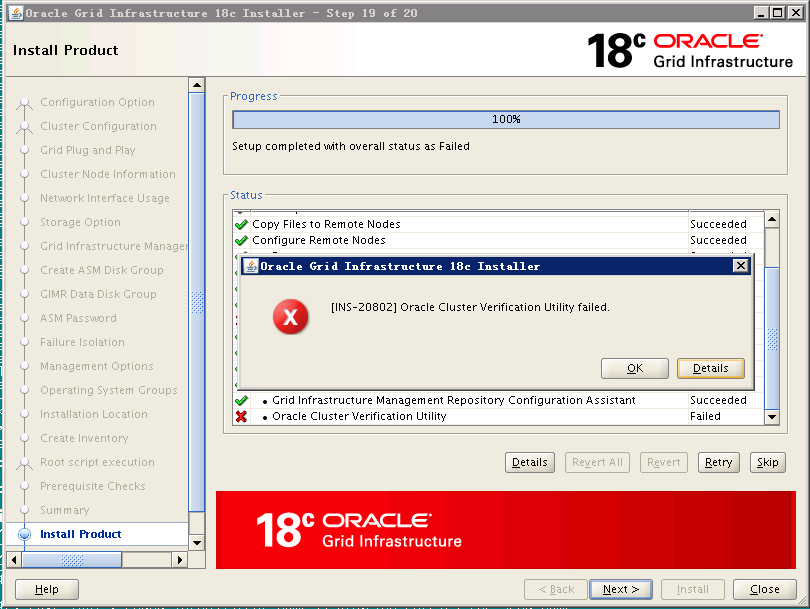This screenshot has width=810, height=609.
Task: Click green checkmark beside Configure Remote Nodes
Action: click(x=241, y=240)
